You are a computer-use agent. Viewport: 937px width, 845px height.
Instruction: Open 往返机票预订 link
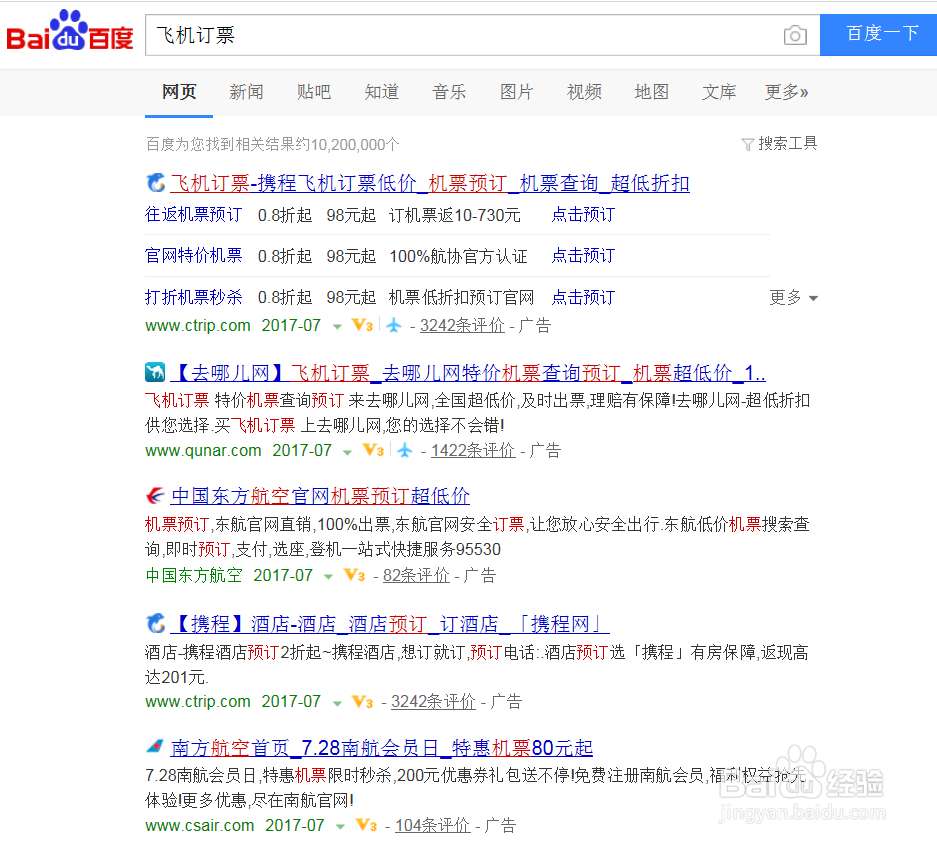point(194,215)
